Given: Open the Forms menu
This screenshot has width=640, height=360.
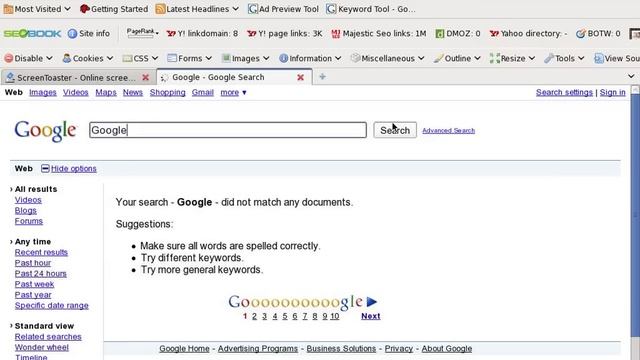Looking at the screenshot, I should [189, 58].
